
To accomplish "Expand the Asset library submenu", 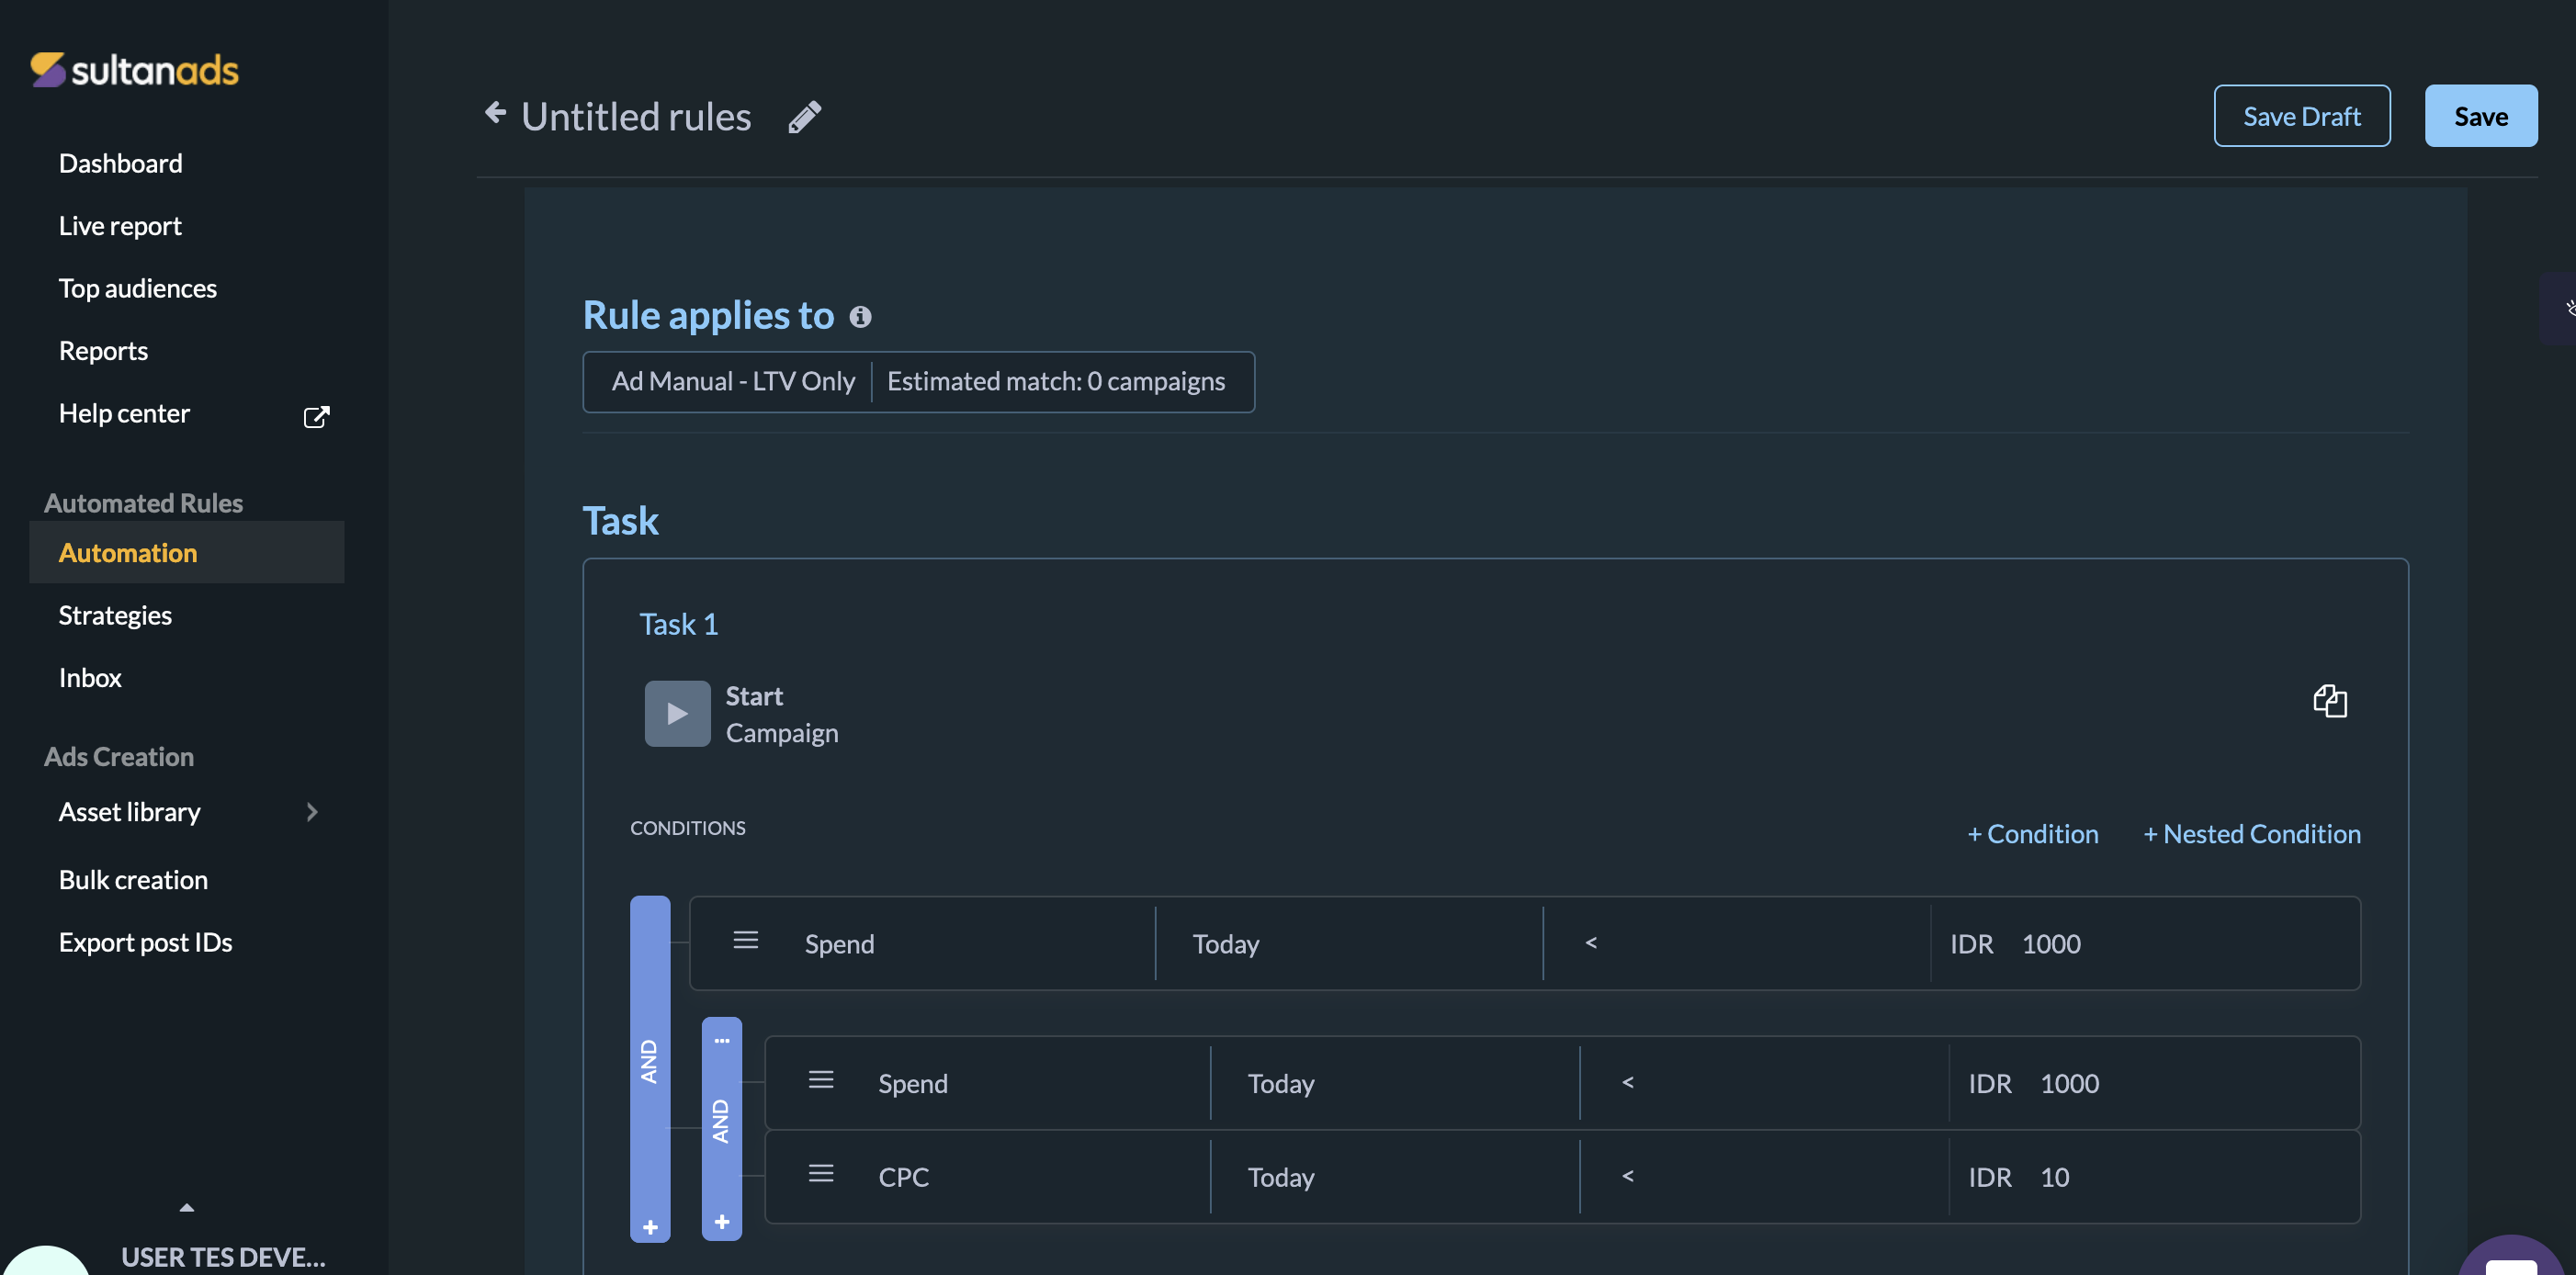I will click(312, 812).
